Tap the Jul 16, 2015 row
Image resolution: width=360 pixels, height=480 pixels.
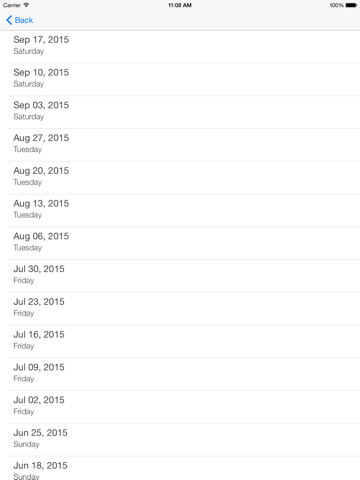coord(180,341)
